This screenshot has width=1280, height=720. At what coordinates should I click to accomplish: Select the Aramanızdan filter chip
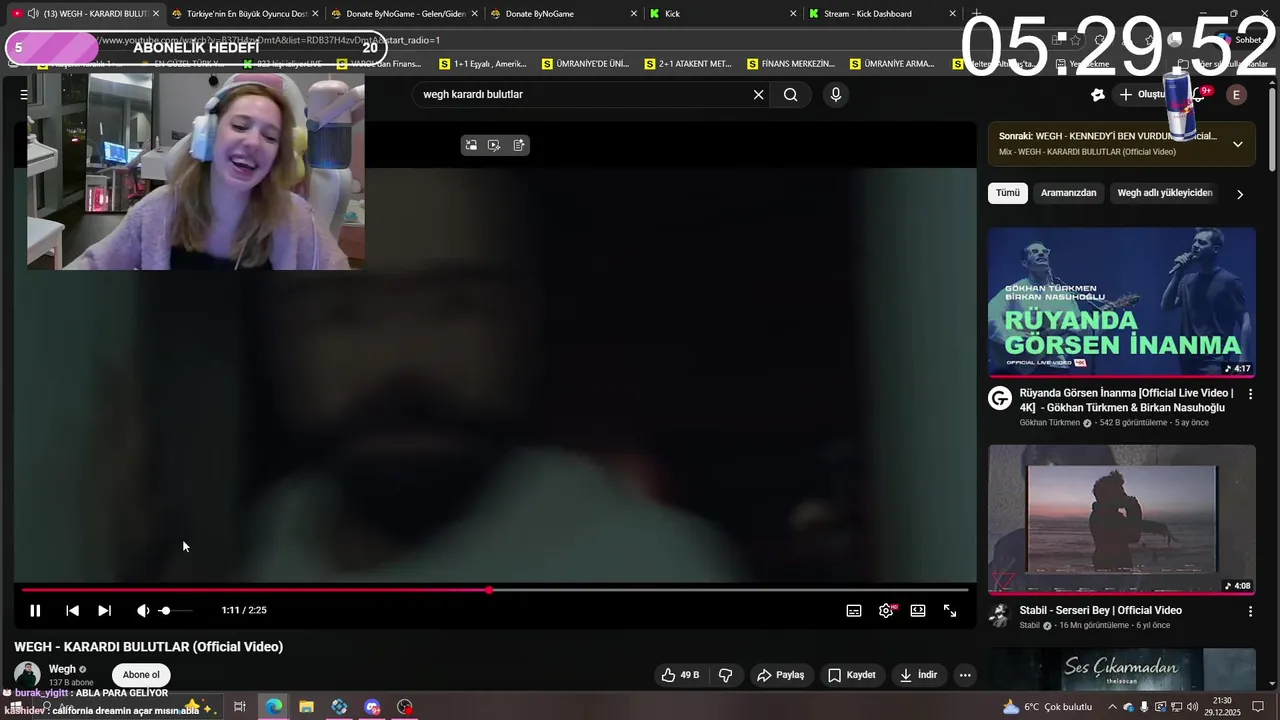[1068, 193]
